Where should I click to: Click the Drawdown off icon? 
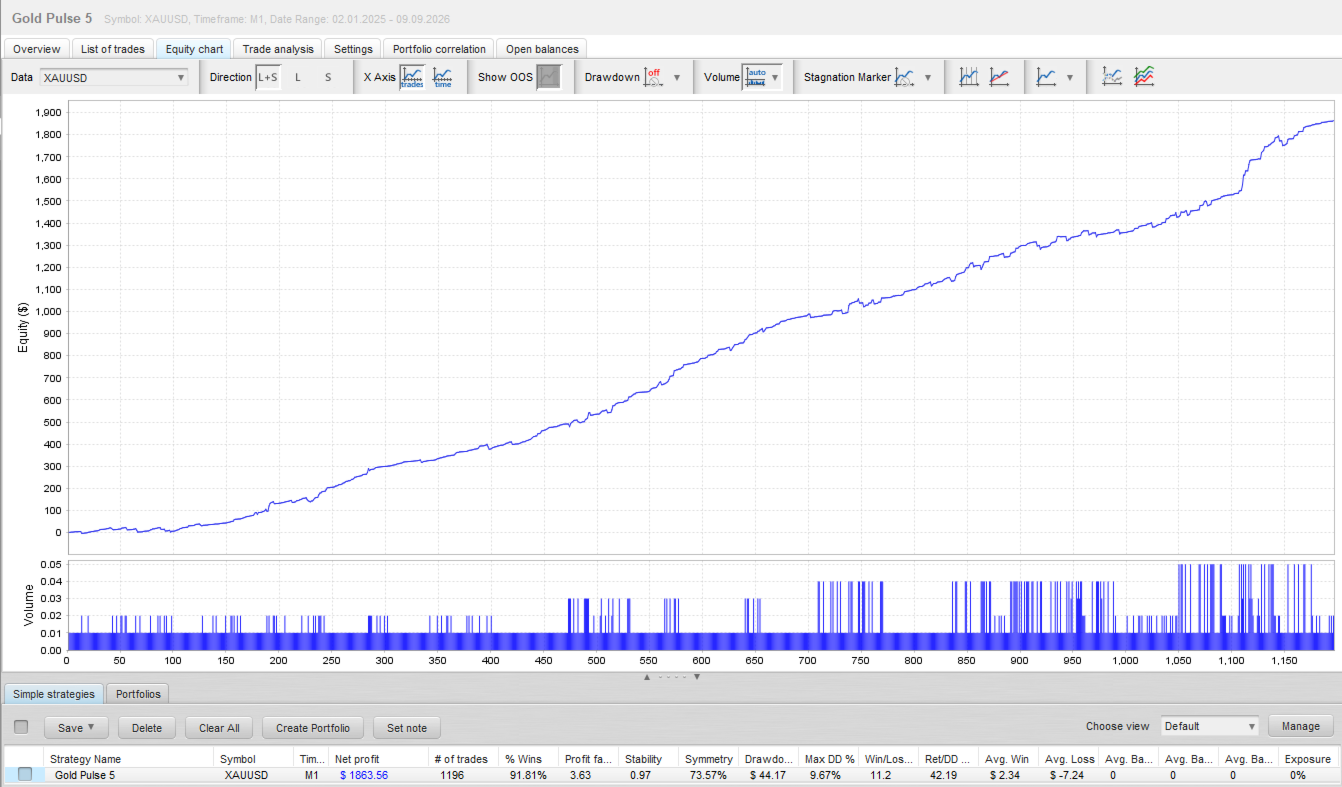pyautogui.click(x=653, y=77)
